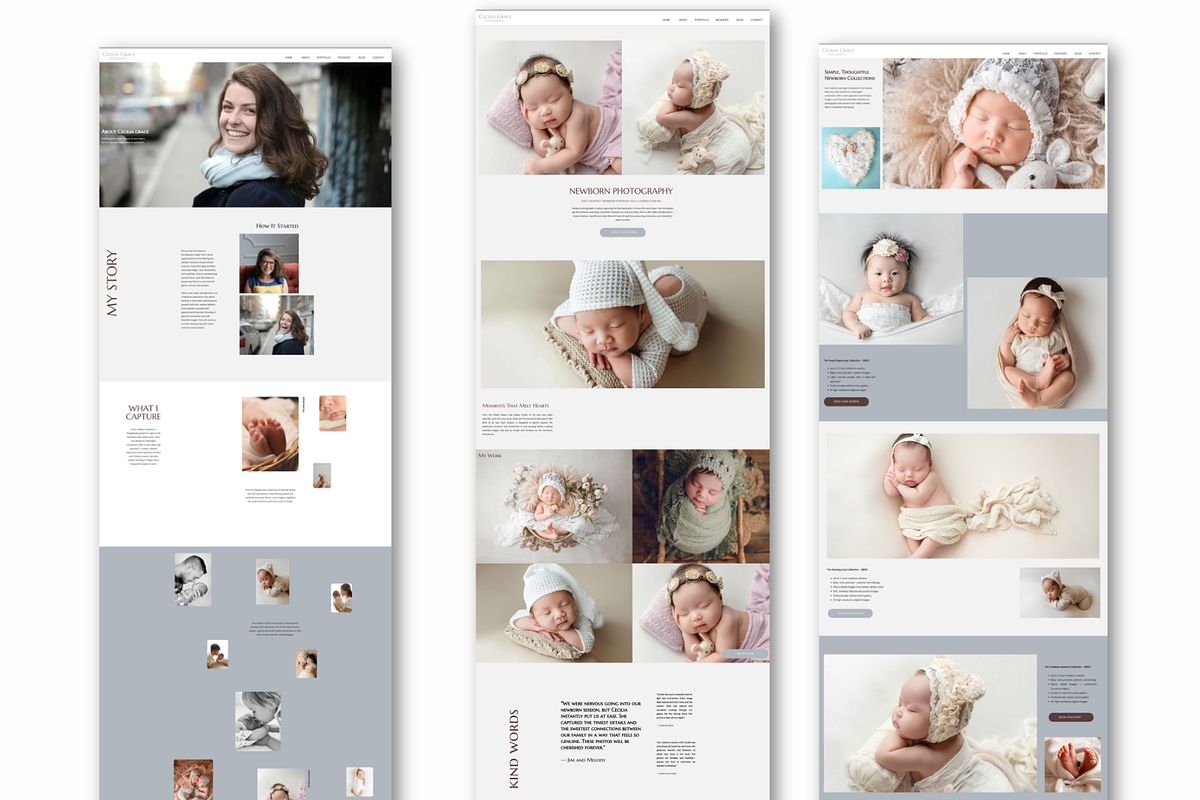Click the grey booking button under second collection
Screen dimensions: 1200x800
[850, 613]
